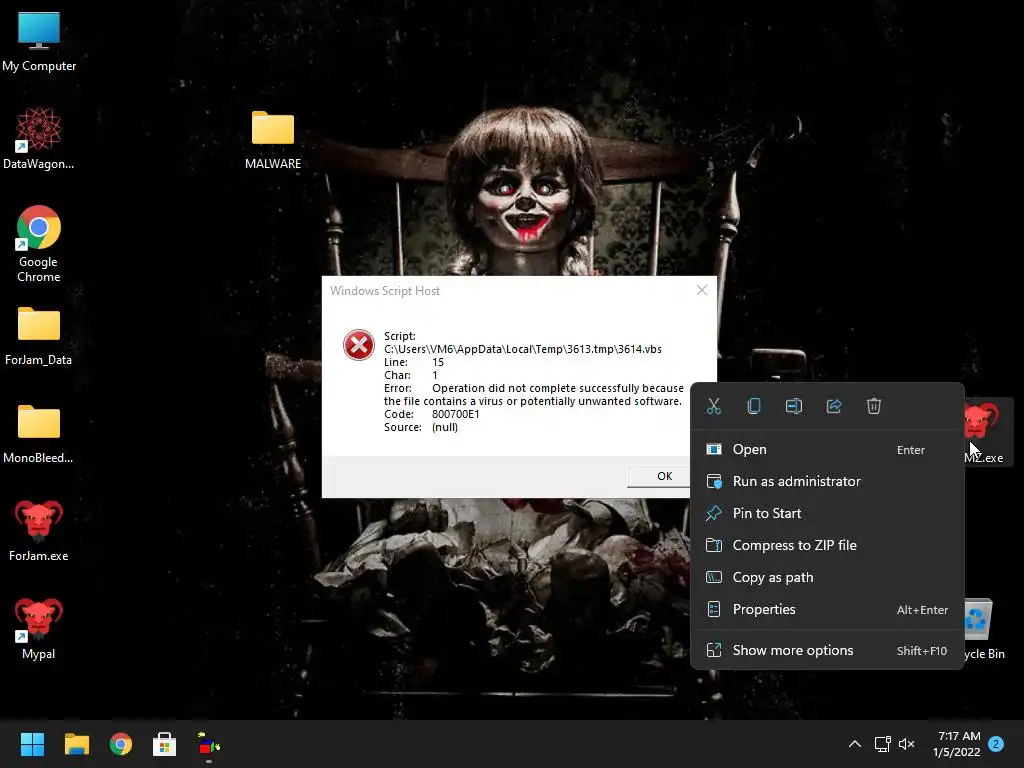Select the ForJam.exe desktop icon
1024x768 pixels.
pyautogui.click(x=39, y=530)
